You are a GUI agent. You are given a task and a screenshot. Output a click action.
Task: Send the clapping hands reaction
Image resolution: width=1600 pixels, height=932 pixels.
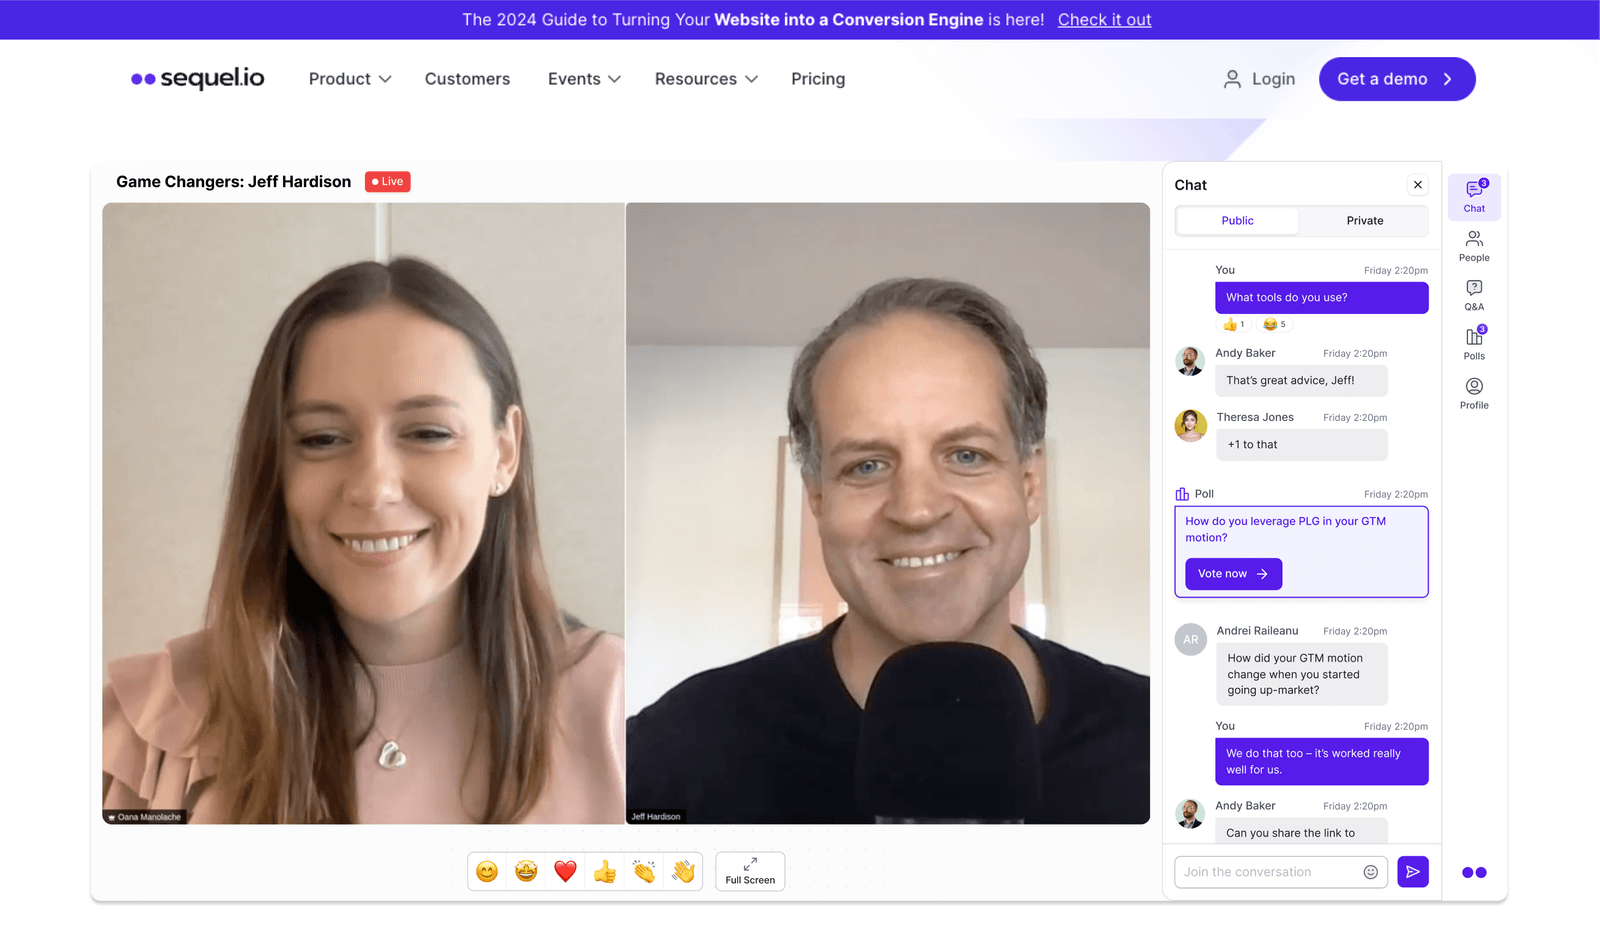[x=644, y=871]
